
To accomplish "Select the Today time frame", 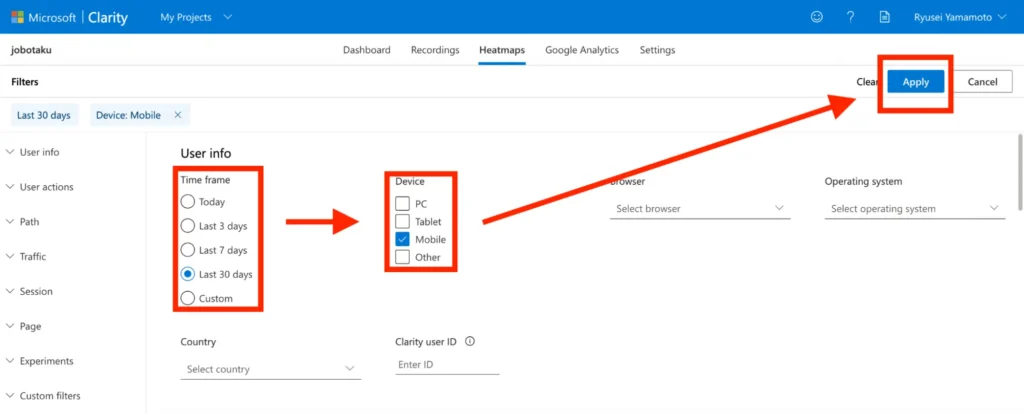I will (187, 202).
